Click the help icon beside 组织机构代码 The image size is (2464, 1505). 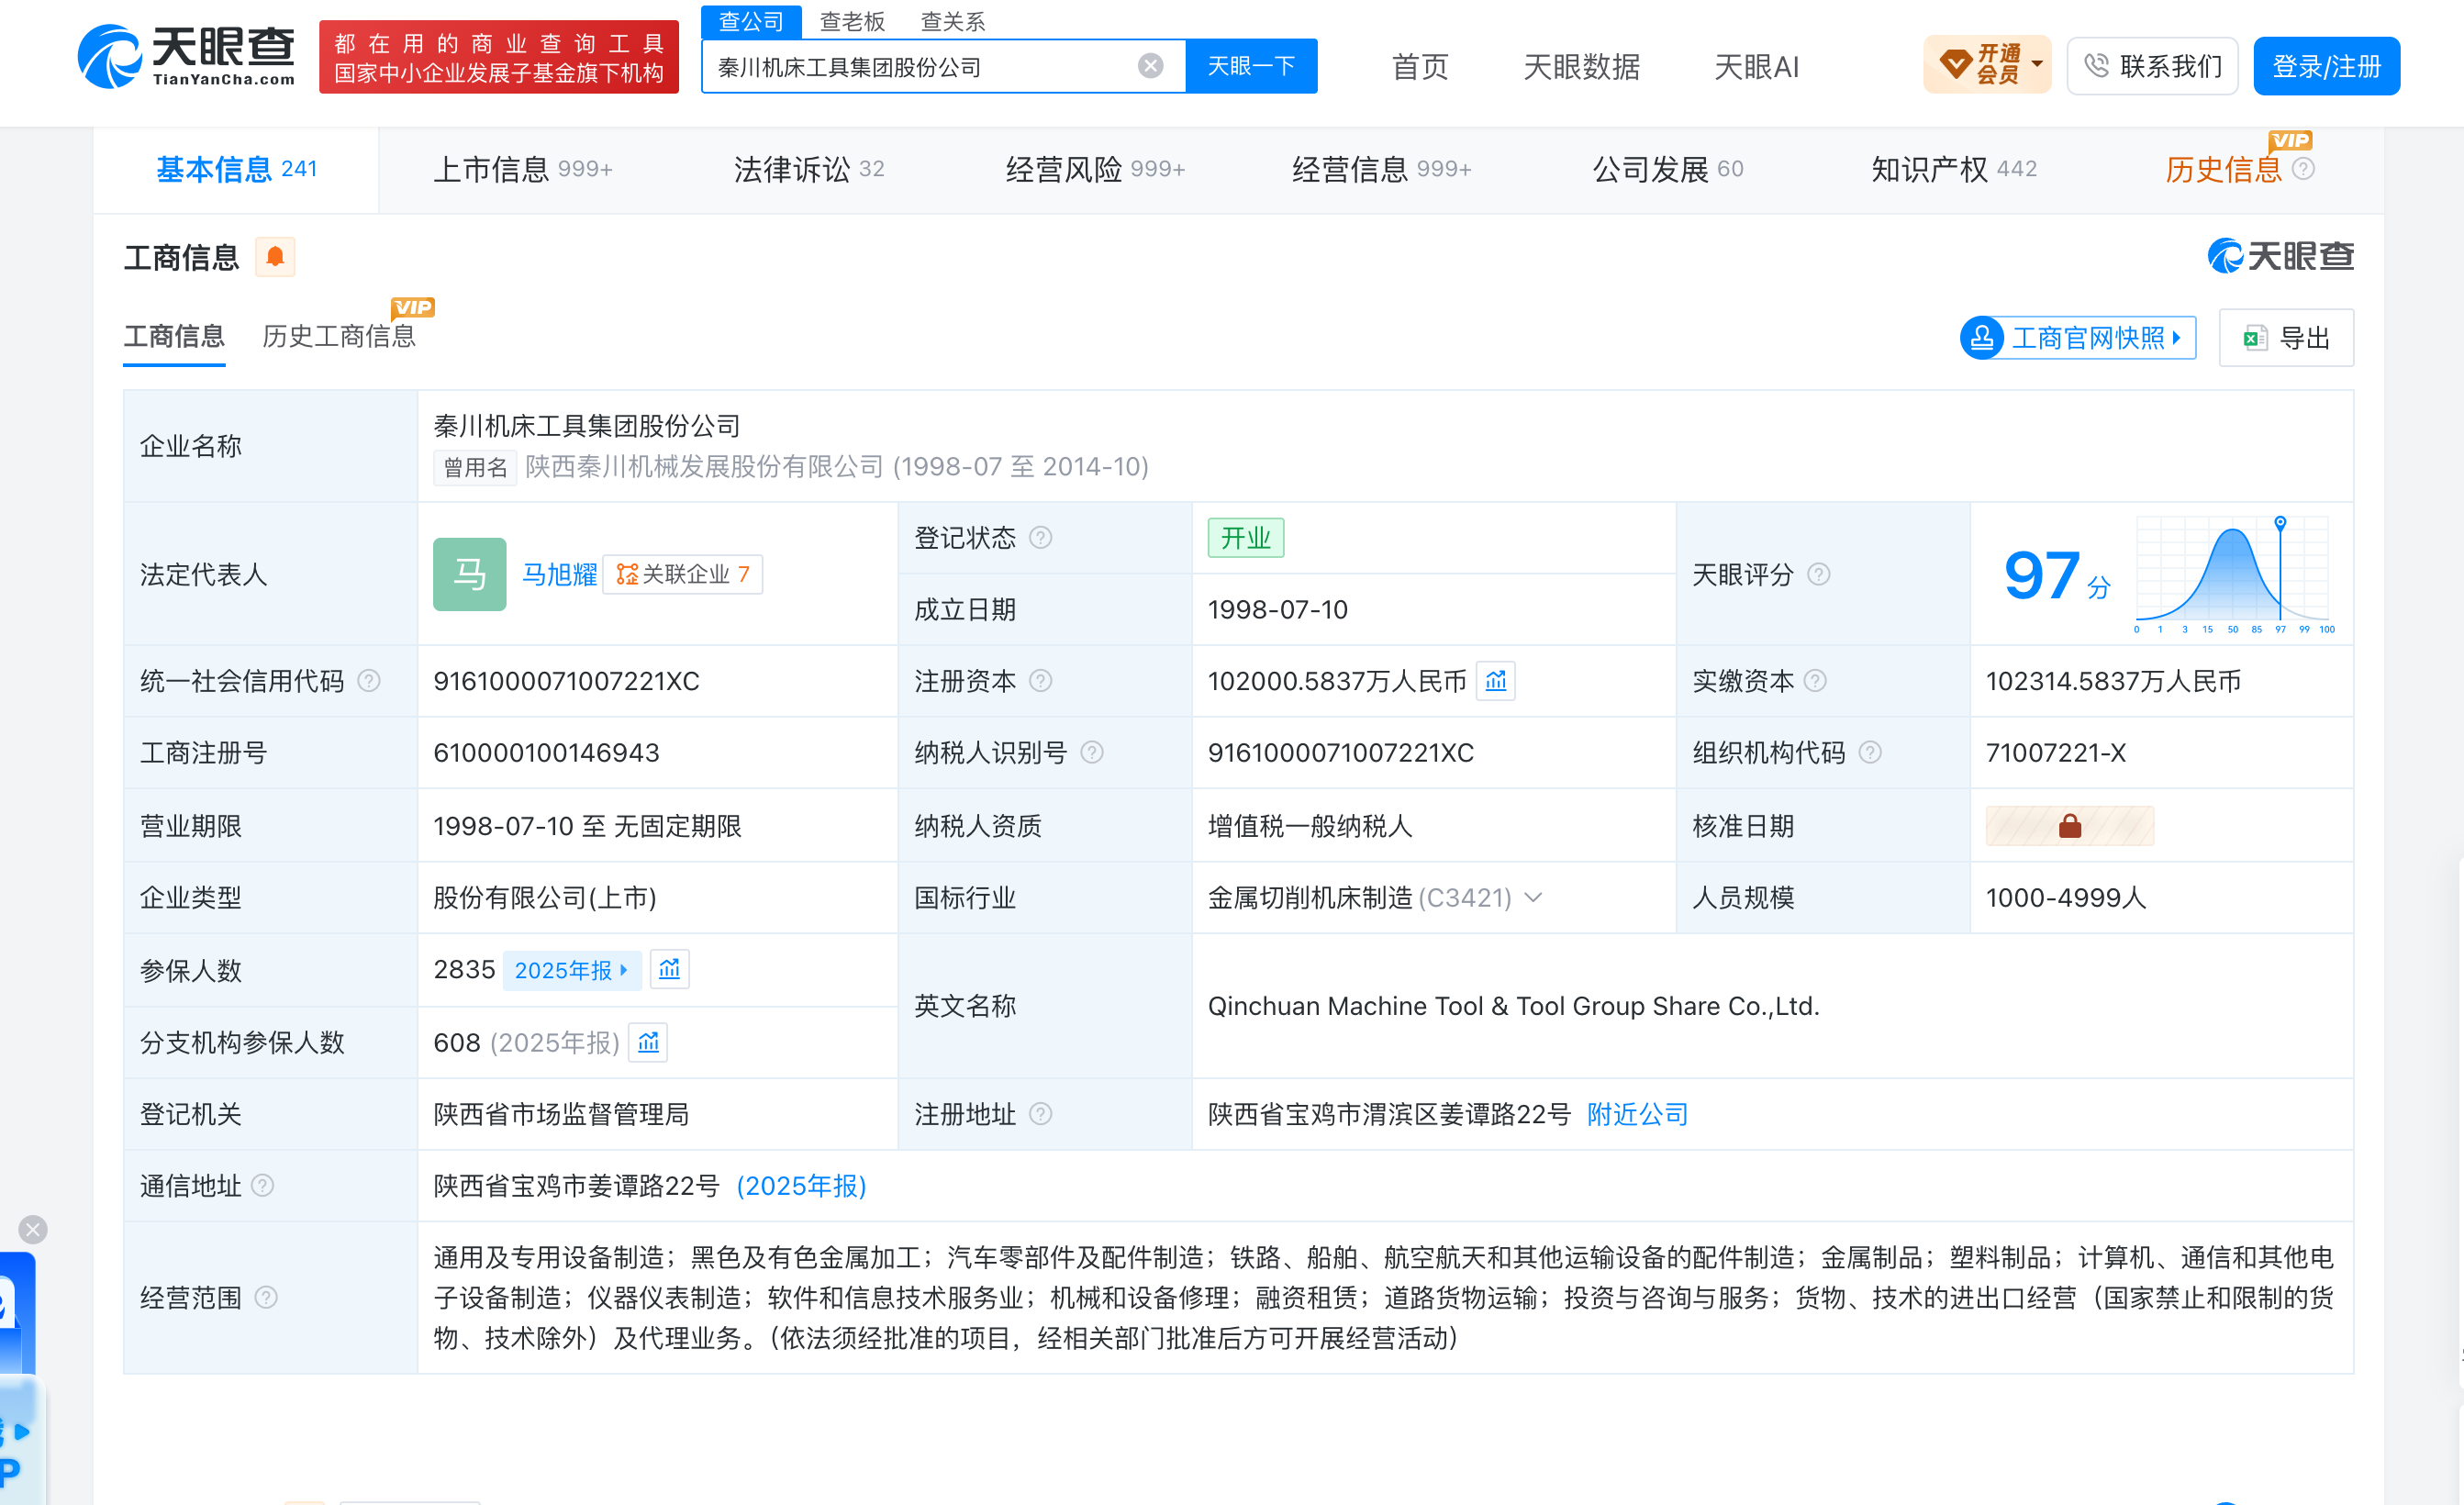(1870, 752)
